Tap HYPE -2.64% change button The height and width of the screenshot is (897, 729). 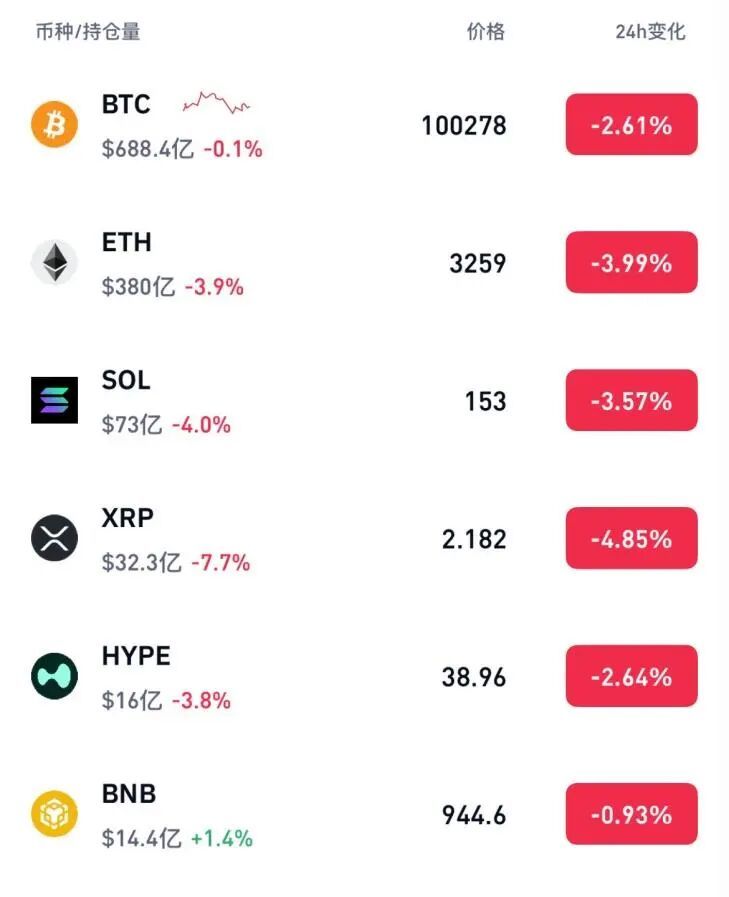631,677
